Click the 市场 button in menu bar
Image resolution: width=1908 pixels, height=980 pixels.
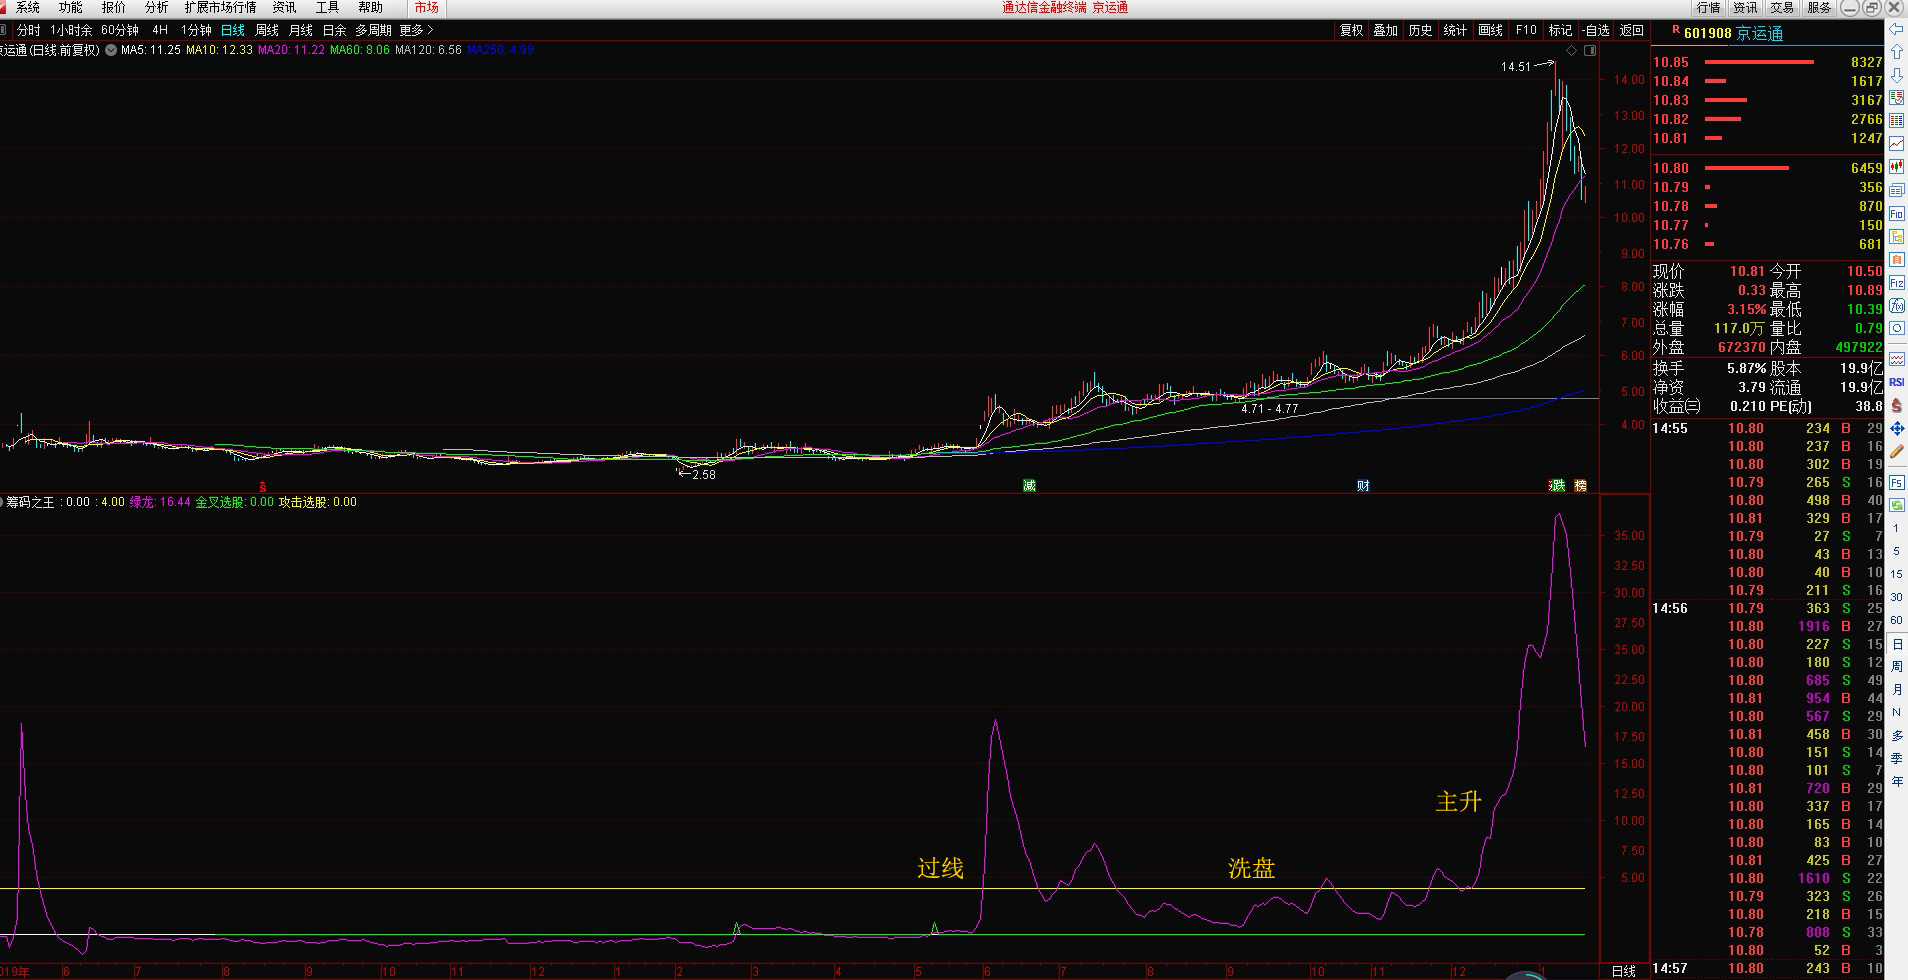(x=427, y=7)
